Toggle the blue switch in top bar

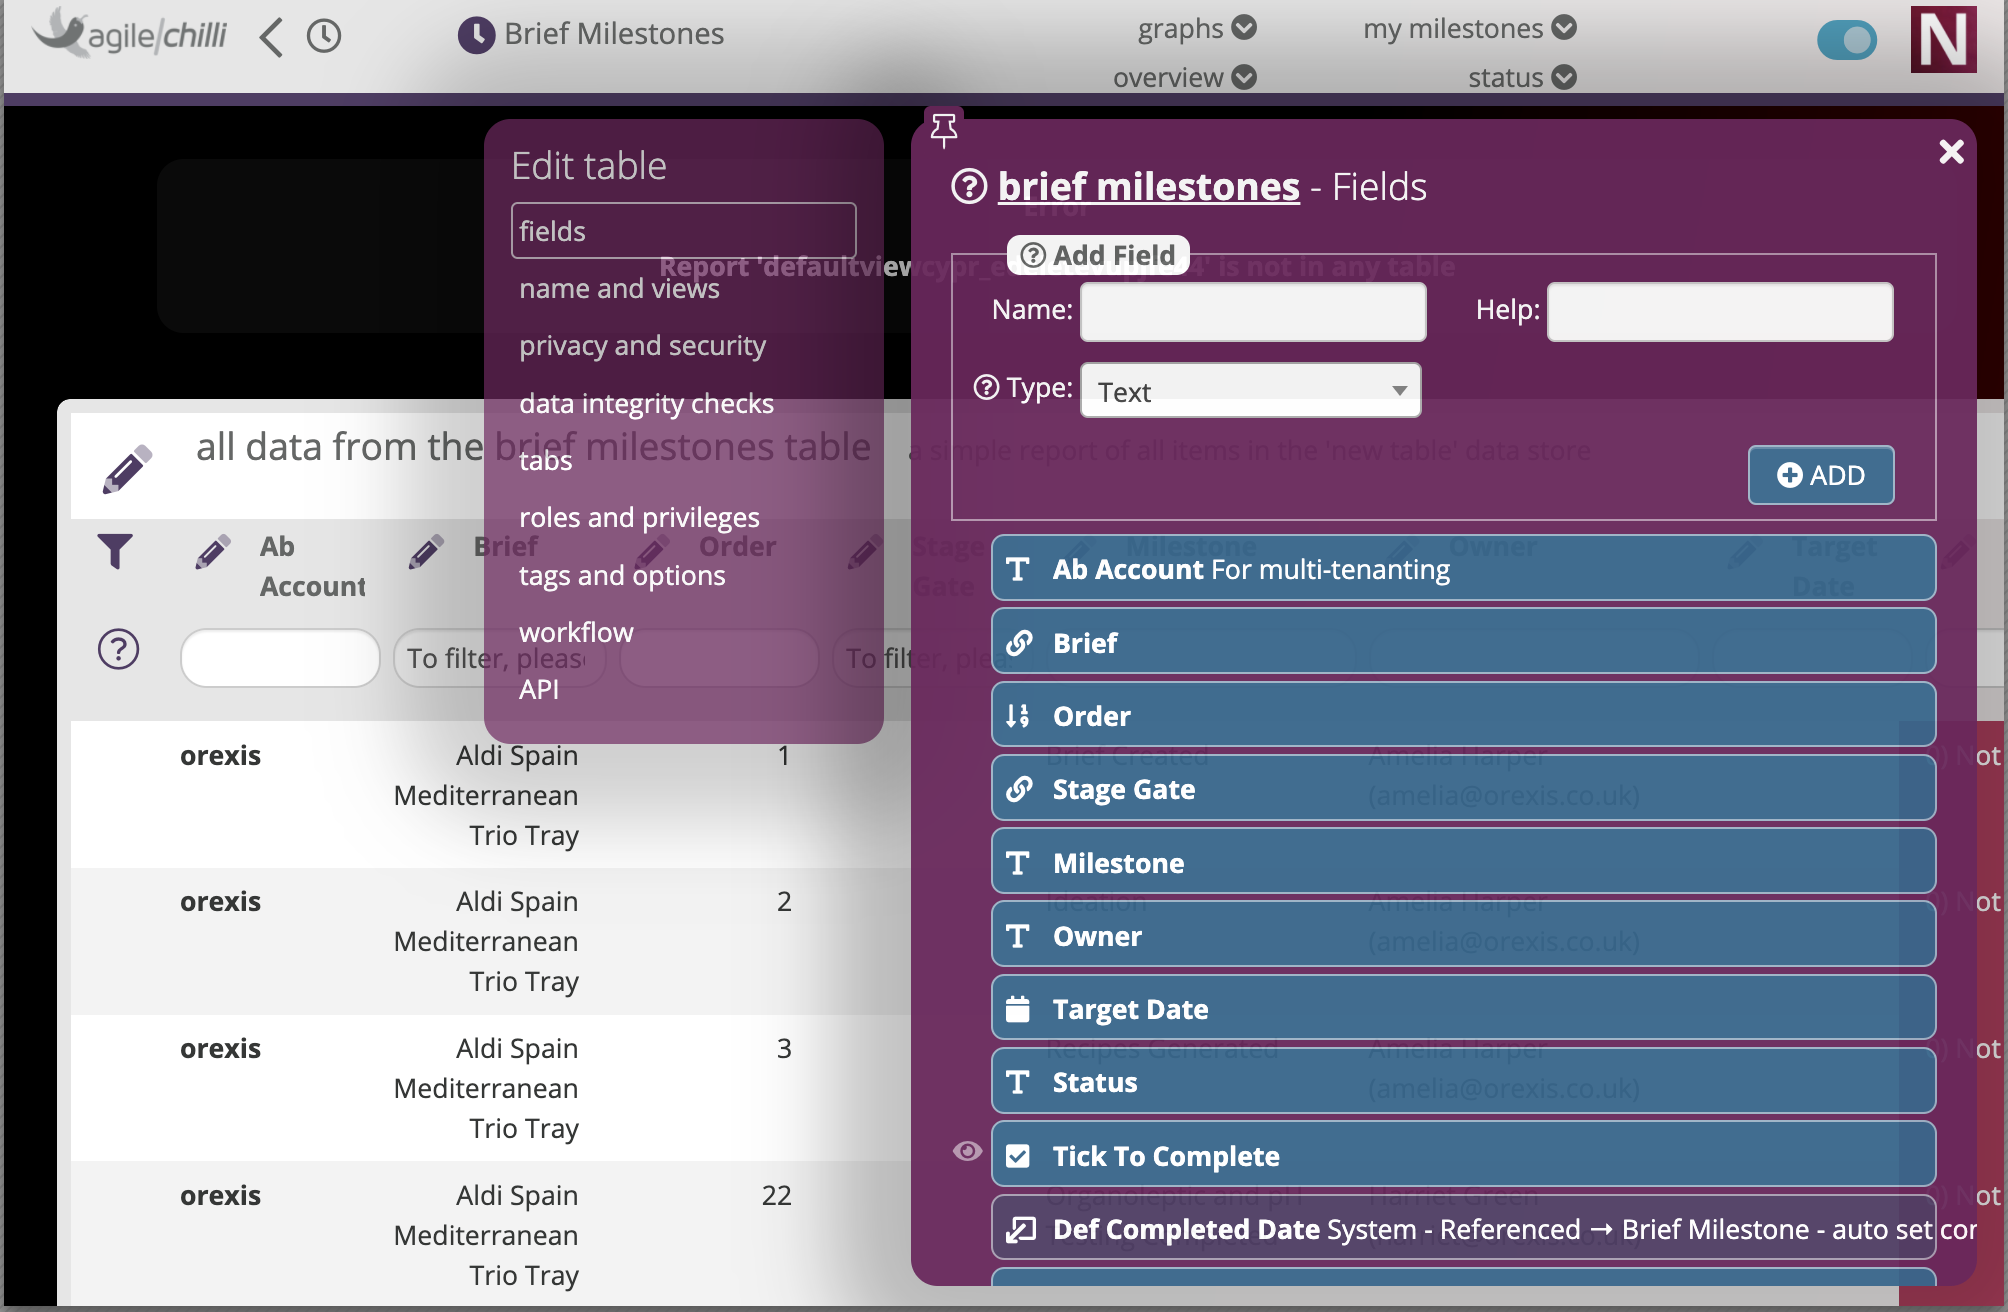(x=1846, y=40)
